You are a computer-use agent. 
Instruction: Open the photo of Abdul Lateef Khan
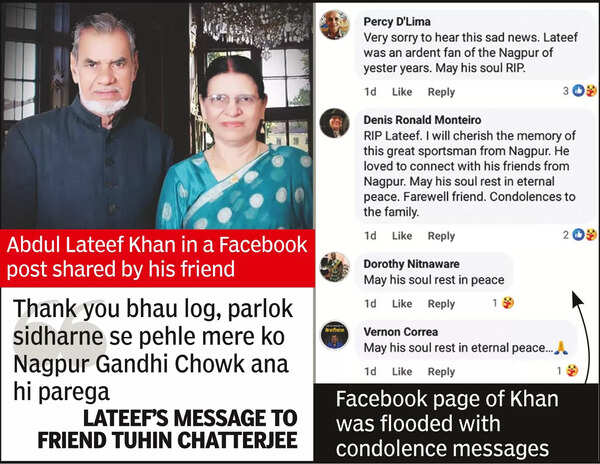pos(157,116)
